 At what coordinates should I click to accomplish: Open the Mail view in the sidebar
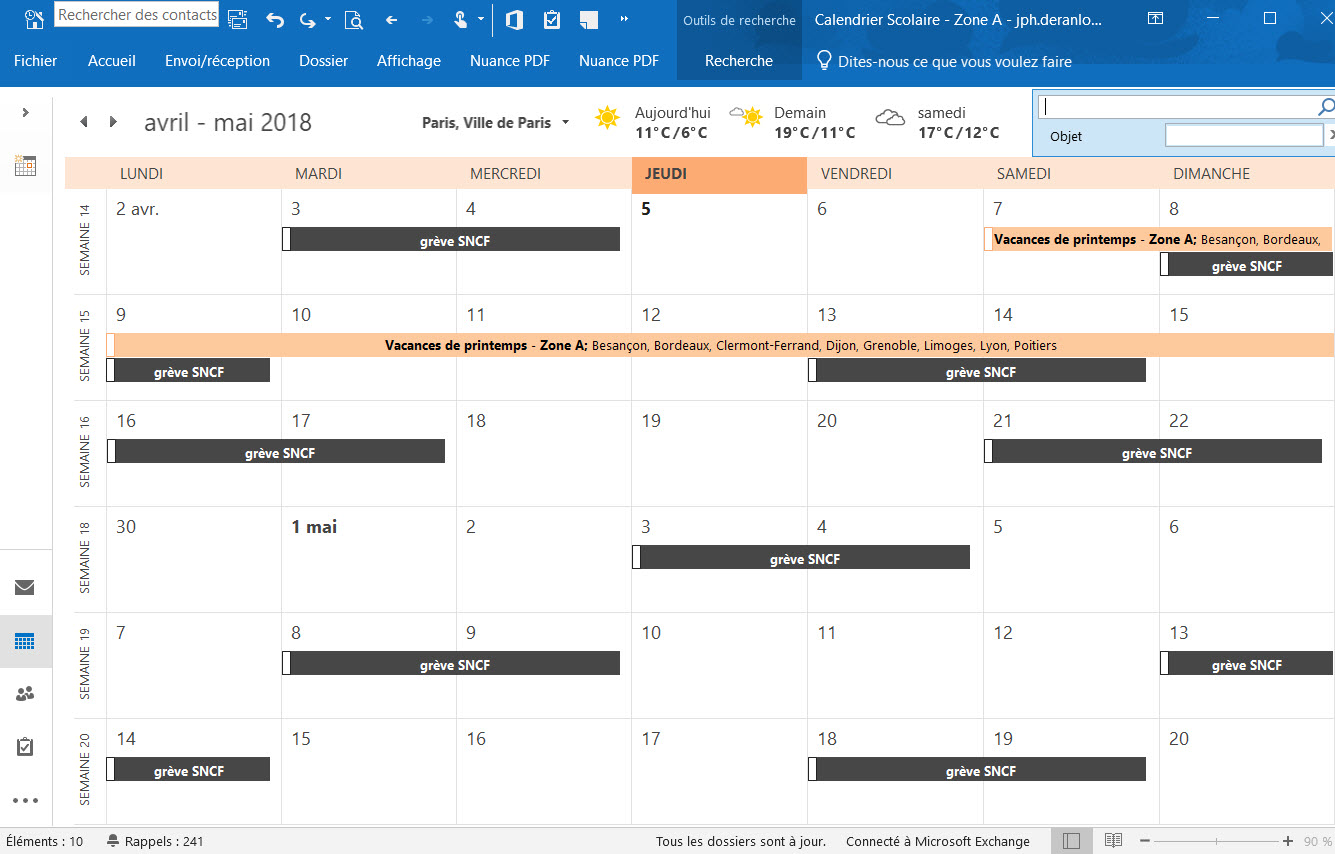coord(25,587)
